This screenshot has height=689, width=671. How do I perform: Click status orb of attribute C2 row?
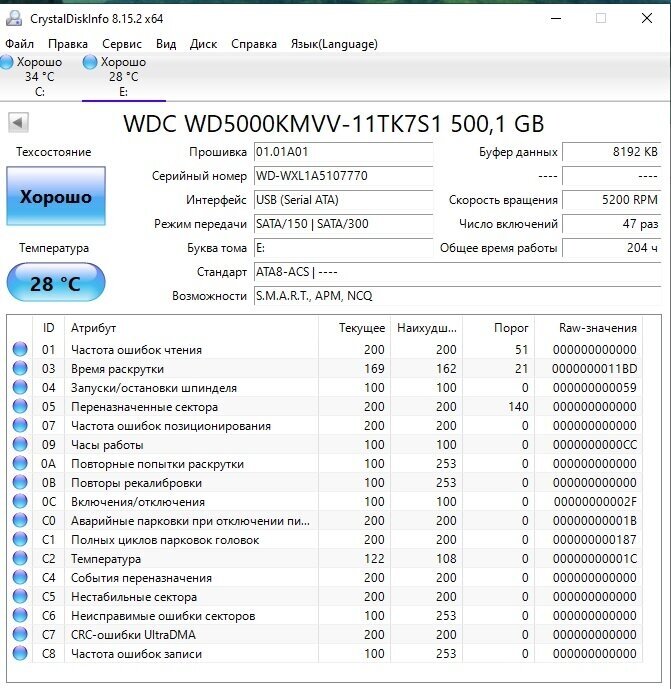click(20, 558)
